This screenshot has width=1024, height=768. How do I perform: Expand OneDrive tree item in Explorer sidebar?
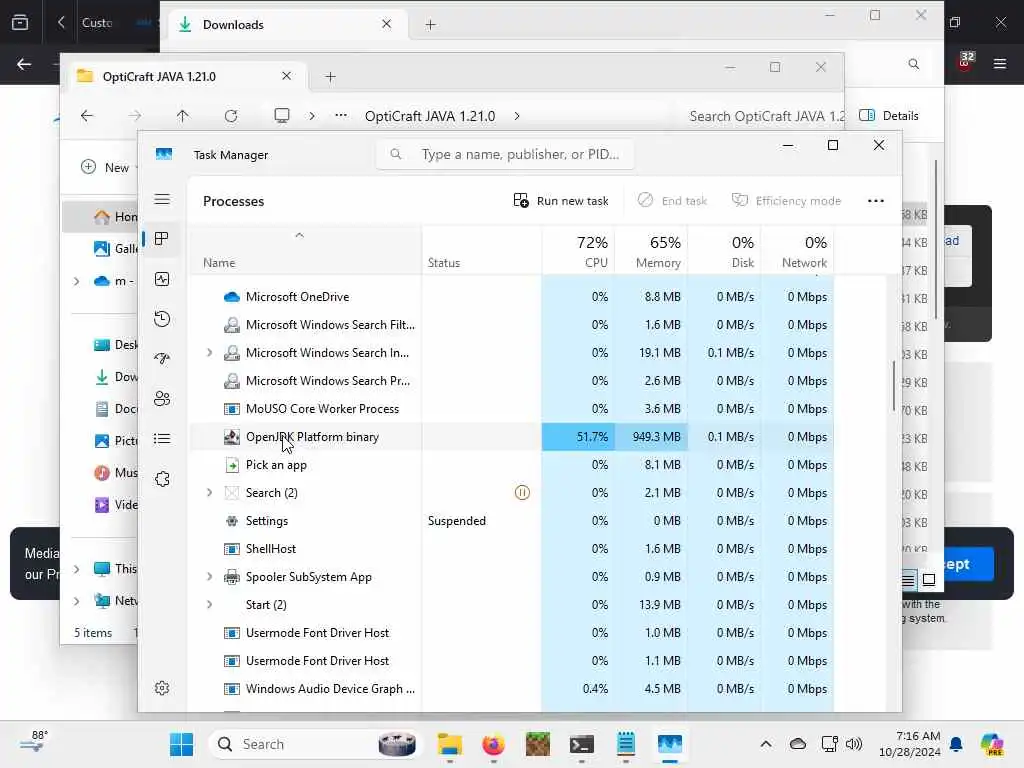[76, 281]
